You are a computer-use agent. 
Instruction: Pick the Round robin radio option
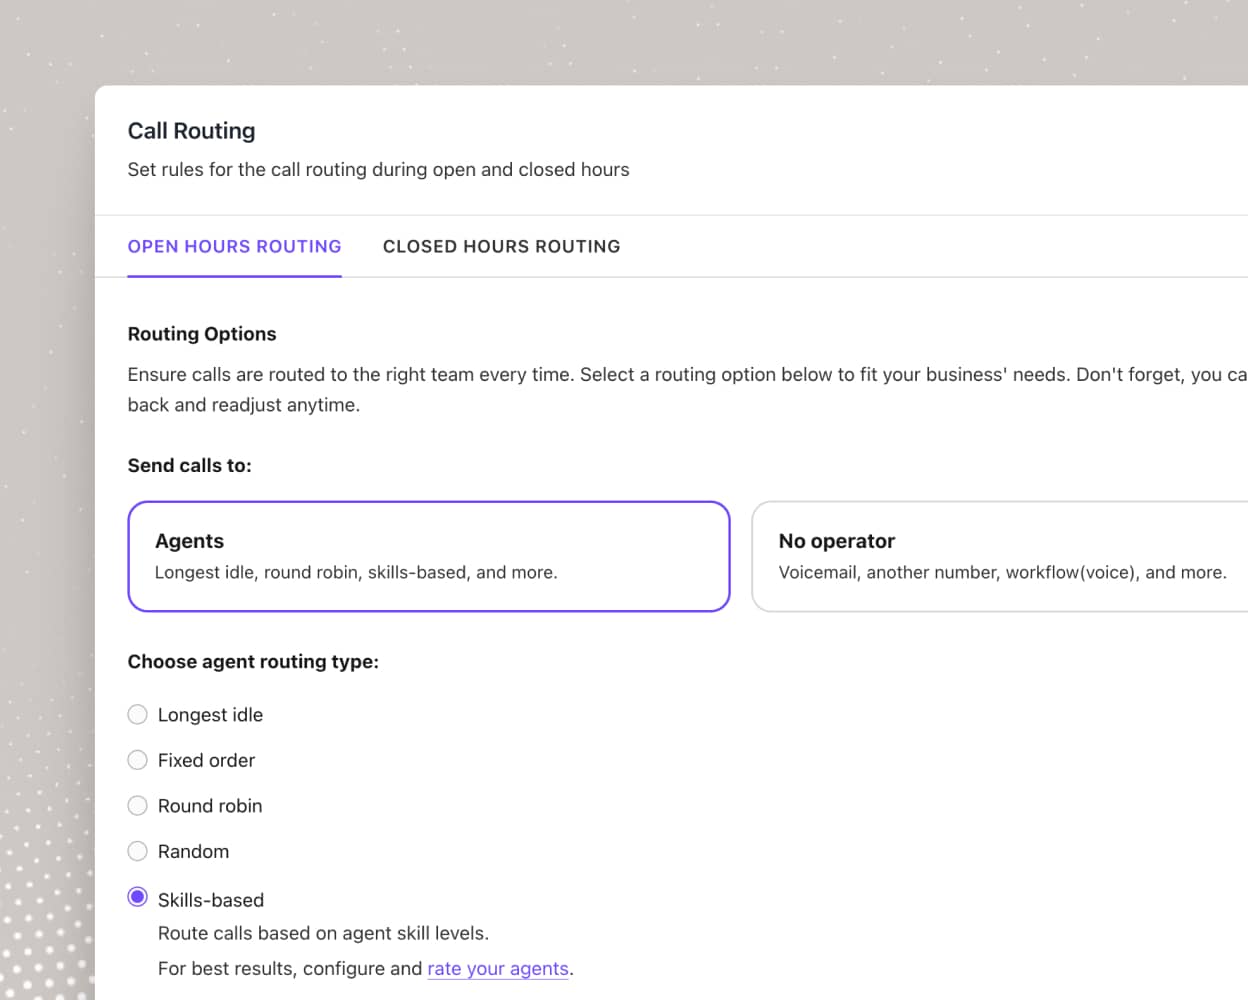[138, 805]
